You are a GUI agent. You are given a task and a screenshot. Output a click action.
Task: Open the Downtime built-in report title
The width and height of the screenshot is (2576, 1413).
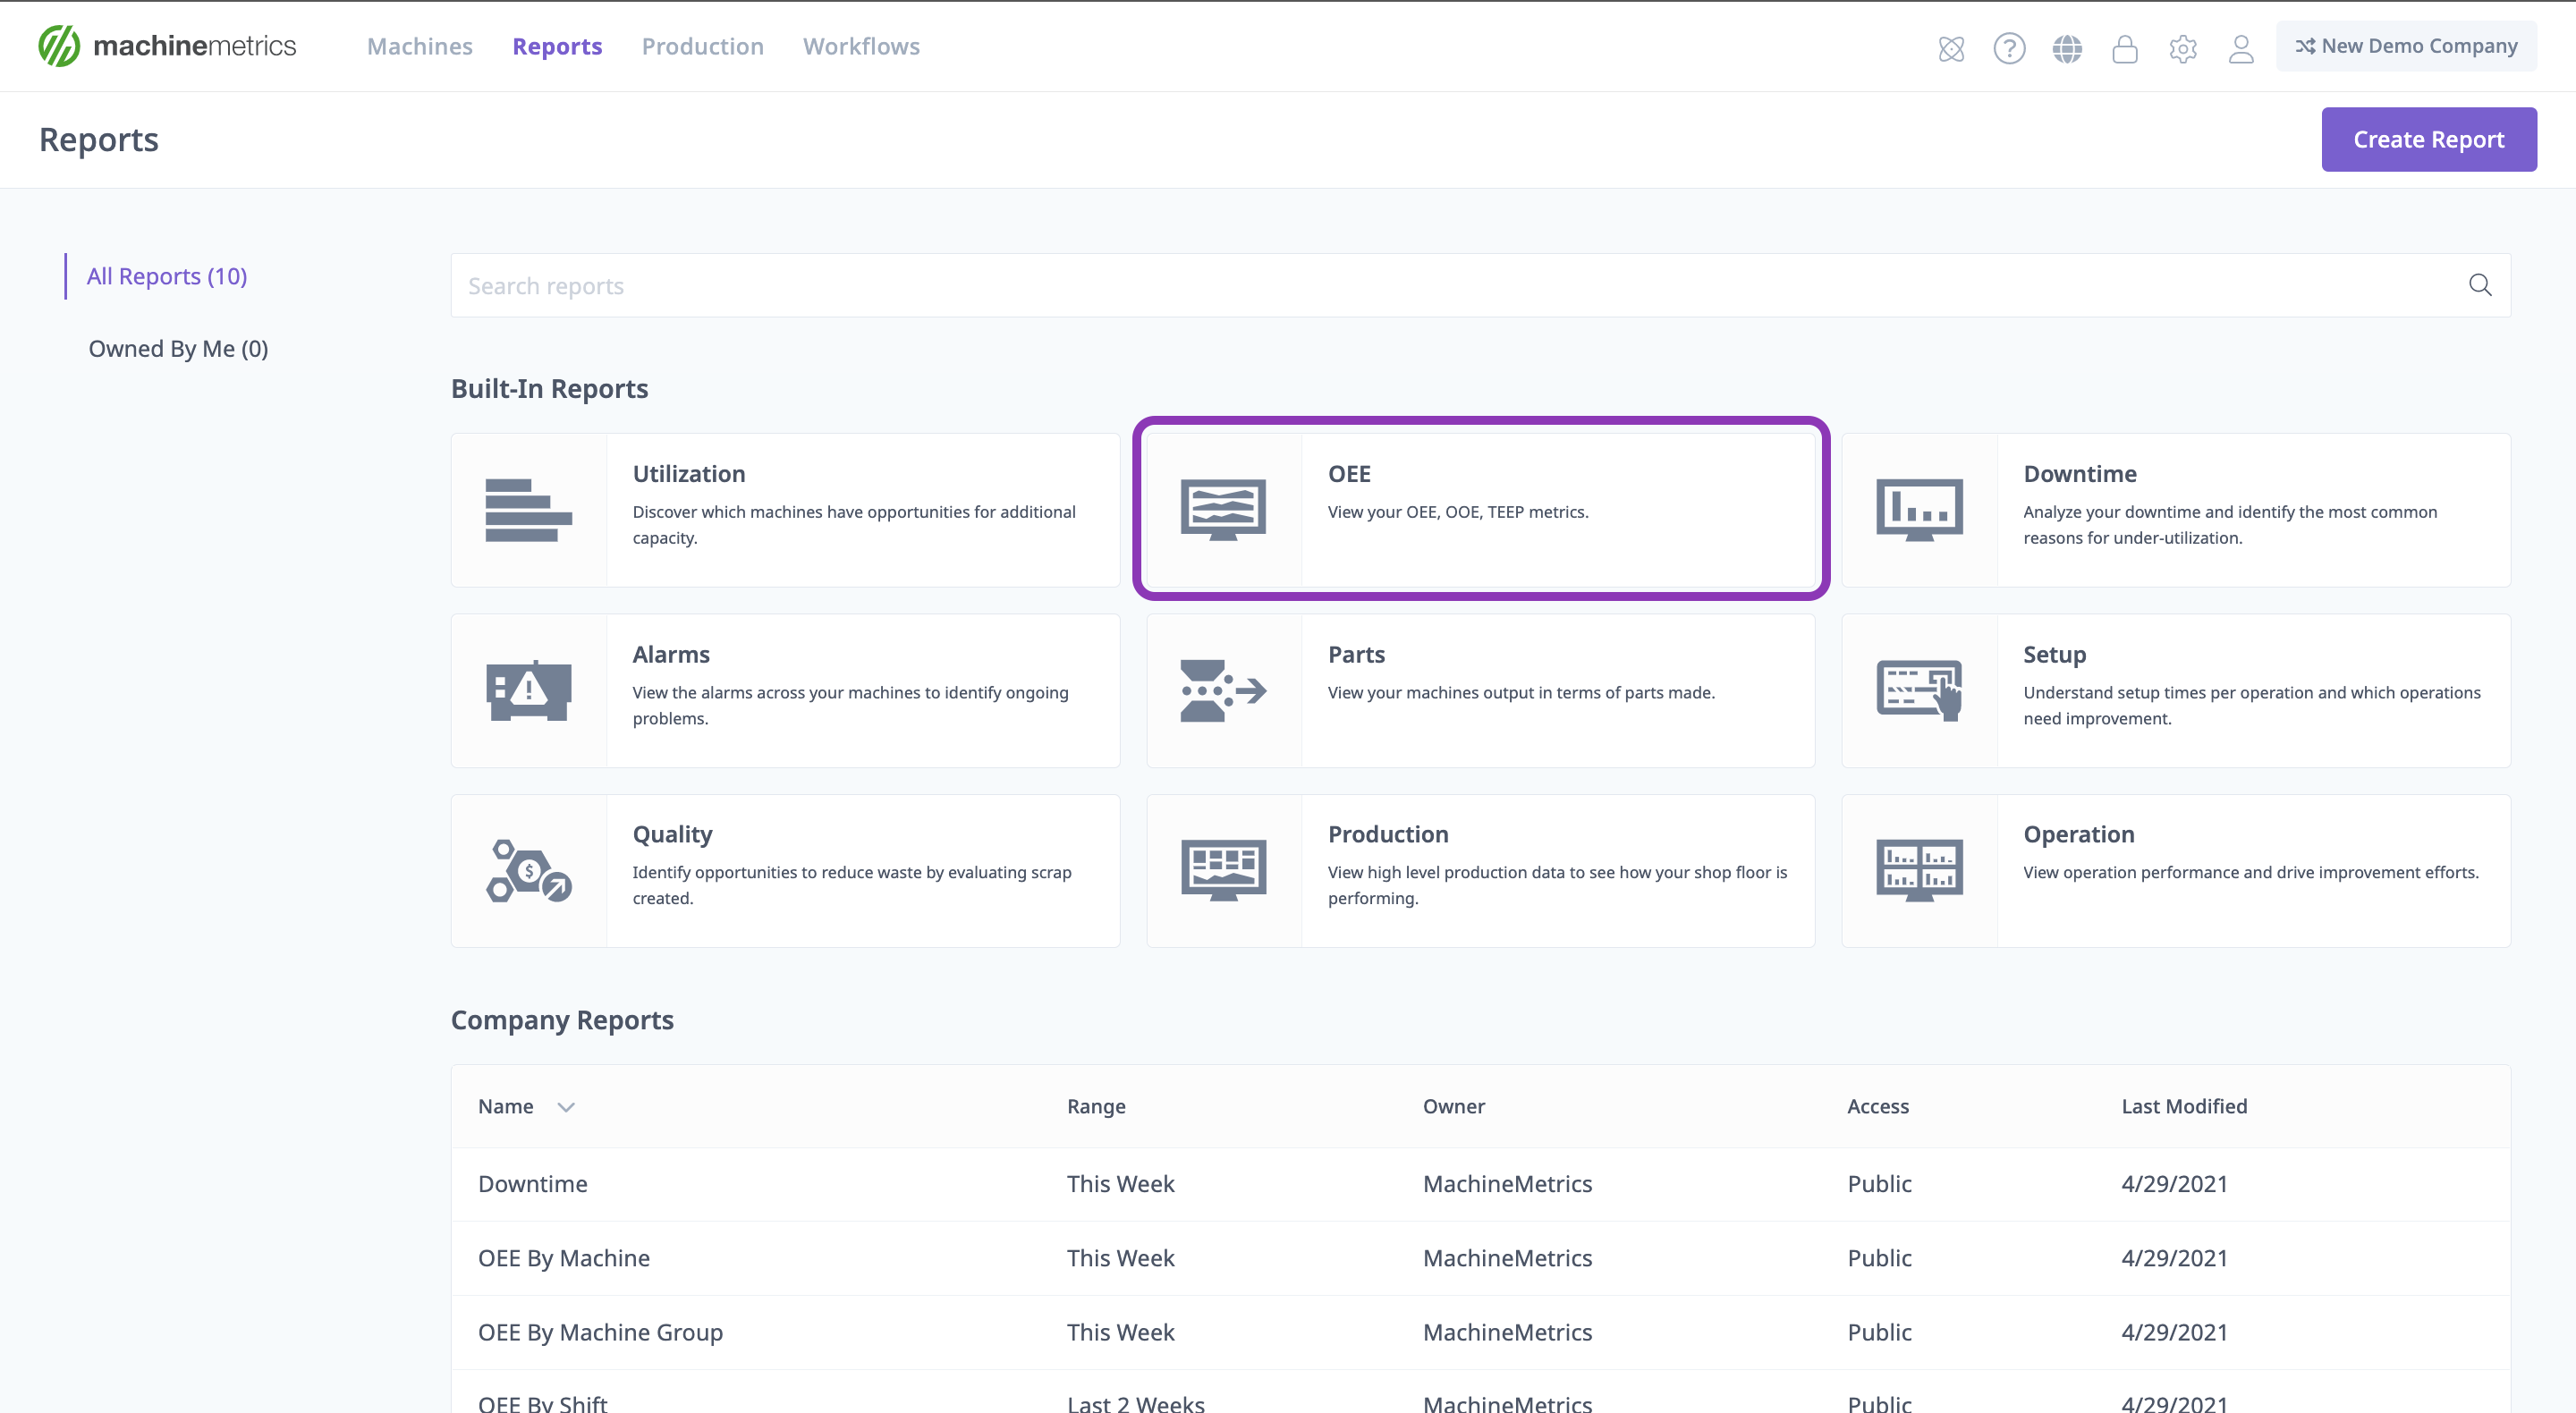tap(2080, 473)
